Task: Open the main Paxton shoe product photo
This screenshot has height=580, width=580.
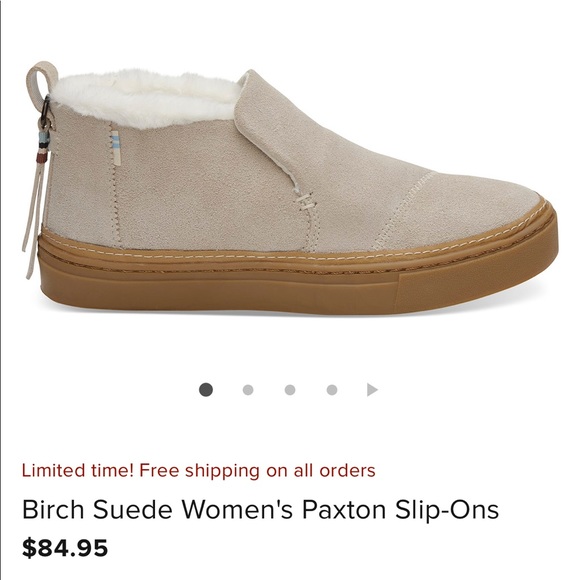Action: coord(290,189)
